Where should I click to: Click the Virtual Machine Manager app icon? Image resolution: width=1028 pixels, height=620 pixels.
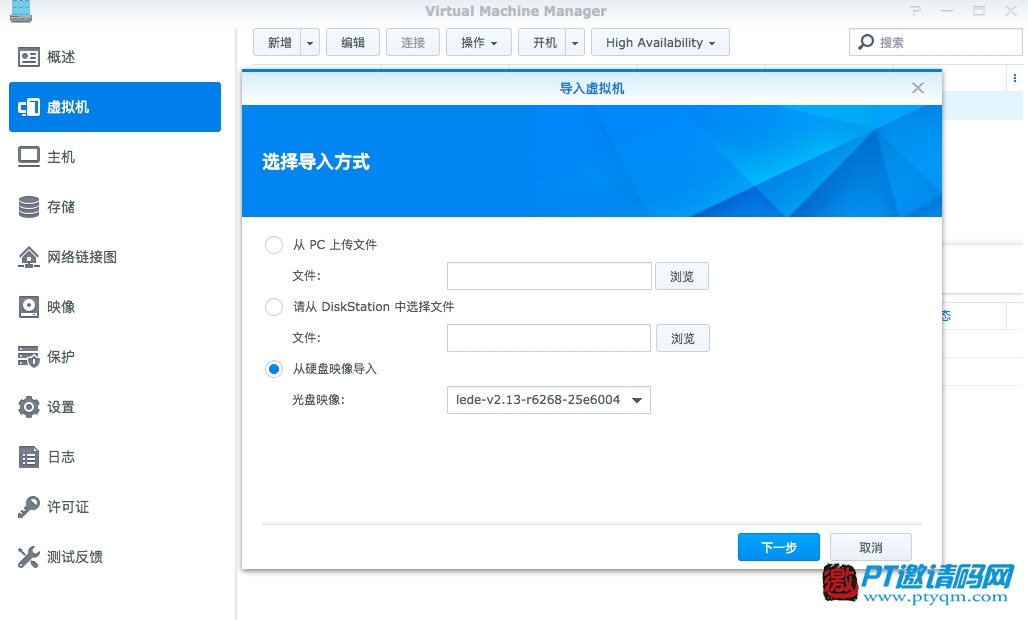pyautogui.click(x=21, y=11)
